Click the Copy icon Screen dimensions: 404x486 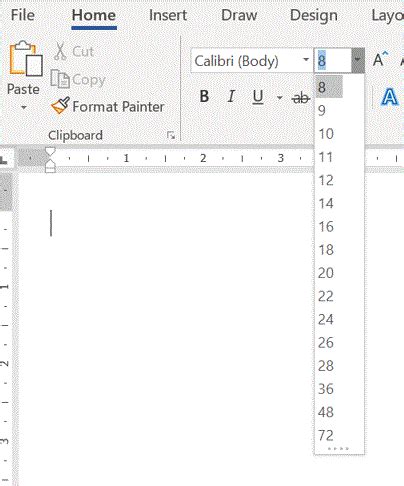coord(60,79)
